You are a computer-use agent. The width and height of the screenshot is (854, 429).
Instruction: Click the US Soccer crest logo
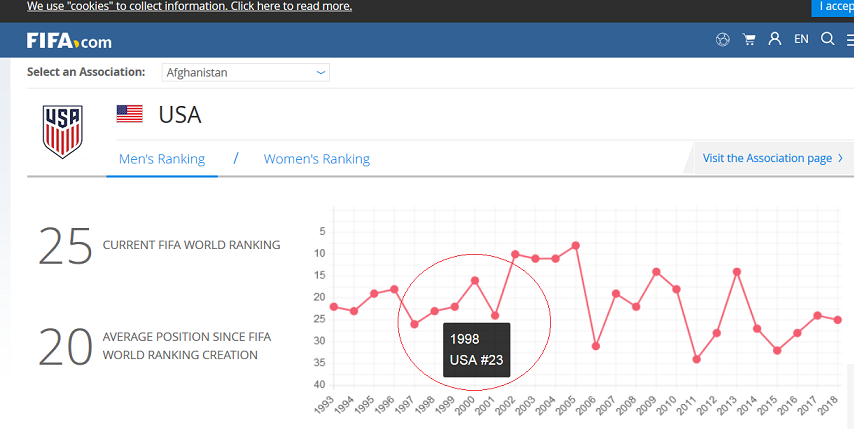click(62, 131)
